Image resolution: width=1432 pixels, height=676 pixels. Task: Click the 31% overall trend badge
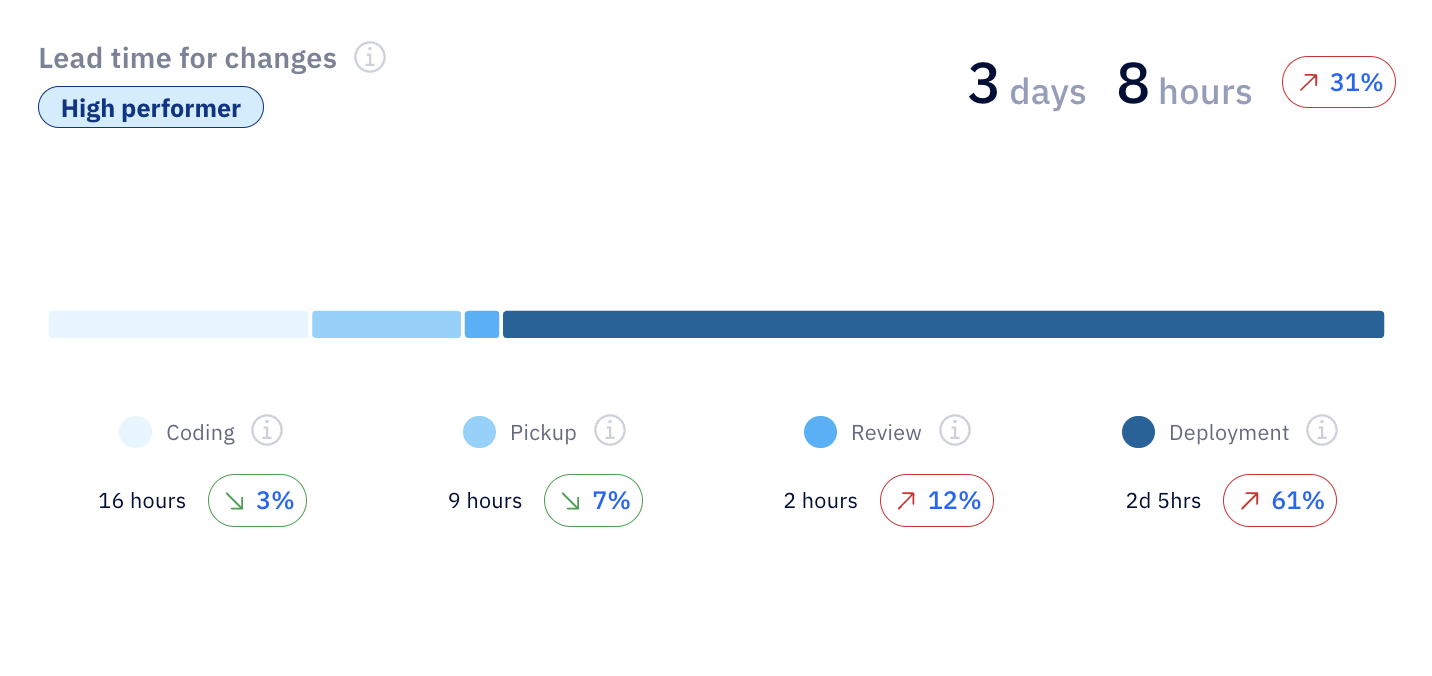point(1338,82)
